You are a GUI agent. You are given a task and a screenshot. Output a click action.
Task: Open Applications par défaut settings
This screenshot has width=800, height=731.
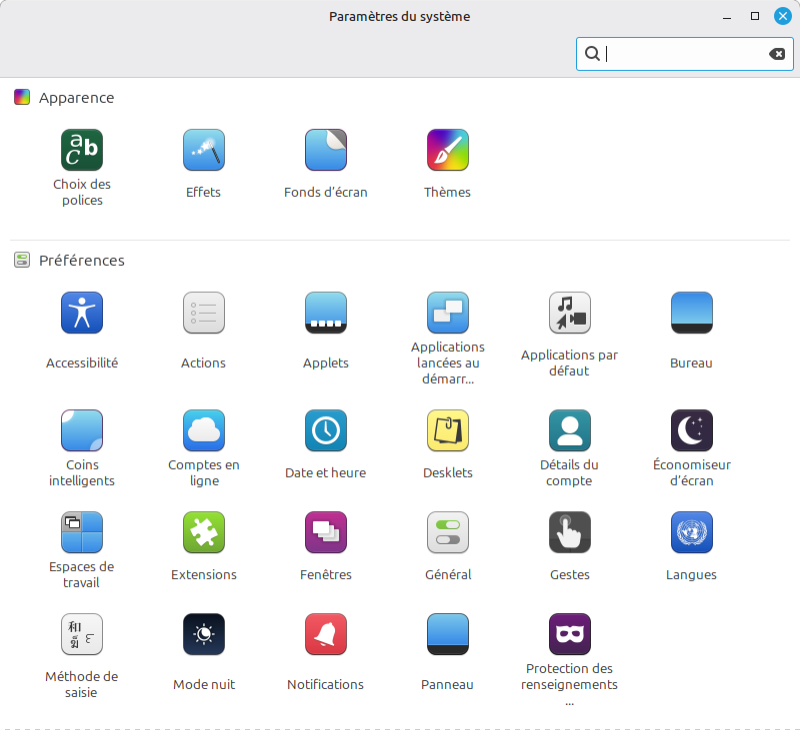[569, 313]
